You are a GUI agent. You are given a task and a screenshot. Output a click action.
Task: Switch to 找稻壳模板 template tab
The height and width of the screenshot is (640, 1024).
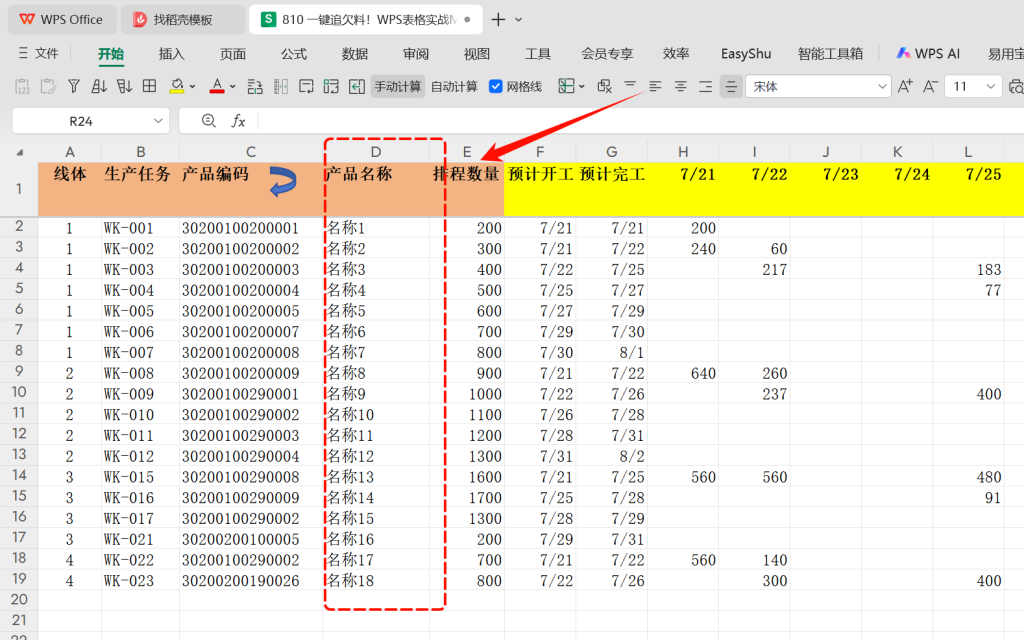183,20
